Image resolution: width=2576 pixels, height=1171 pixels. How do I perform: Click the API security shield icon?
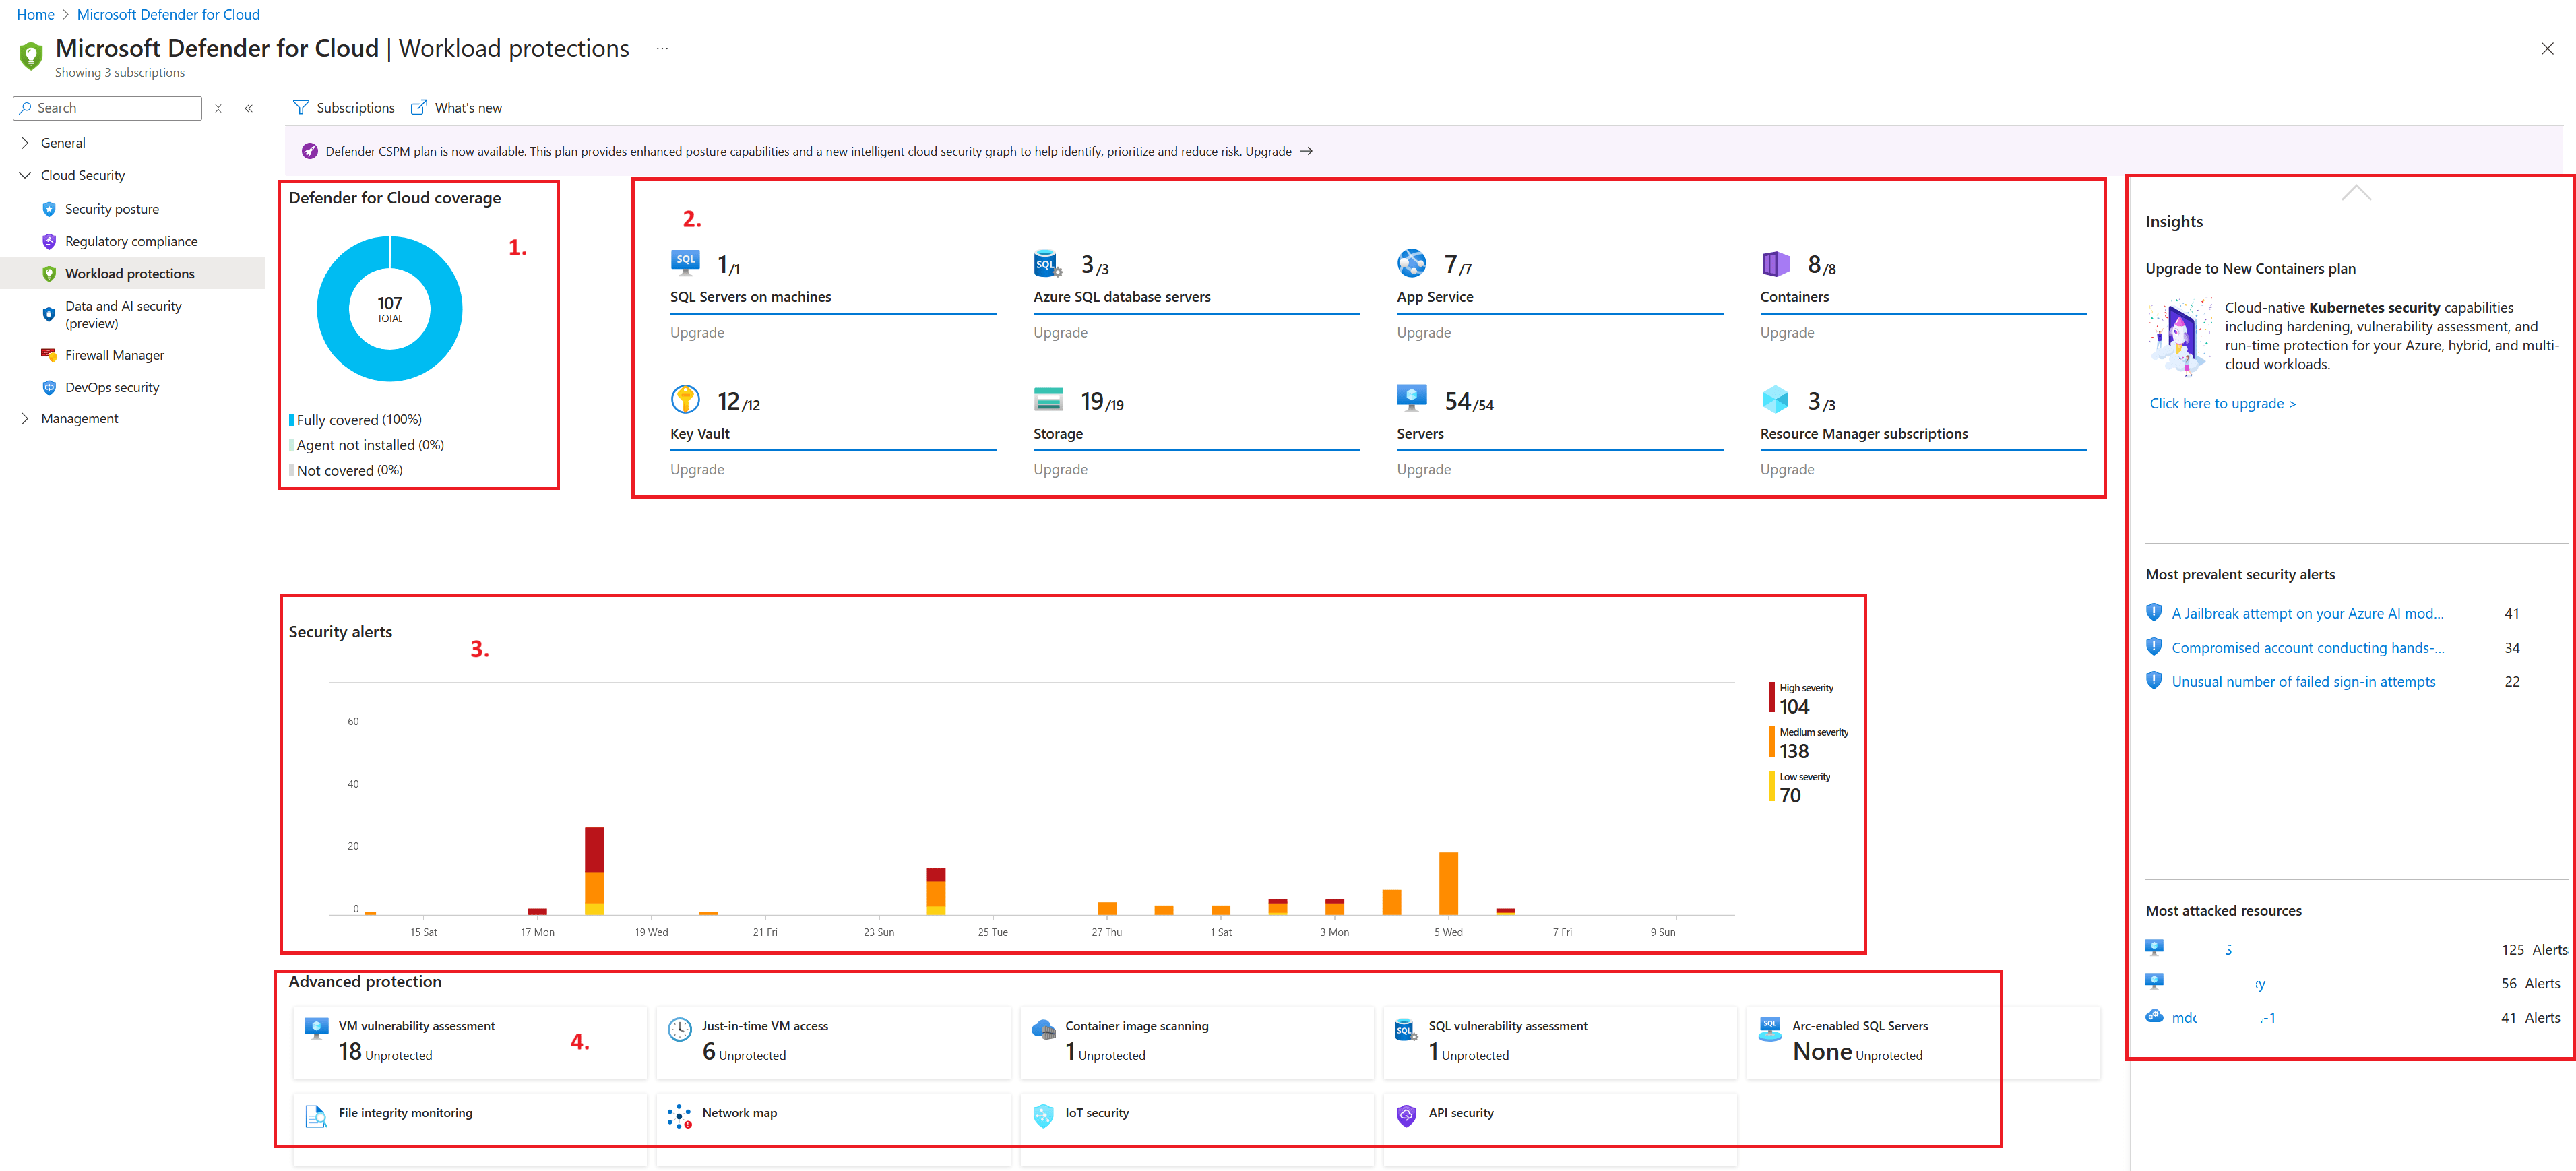pos(1406,1116)
